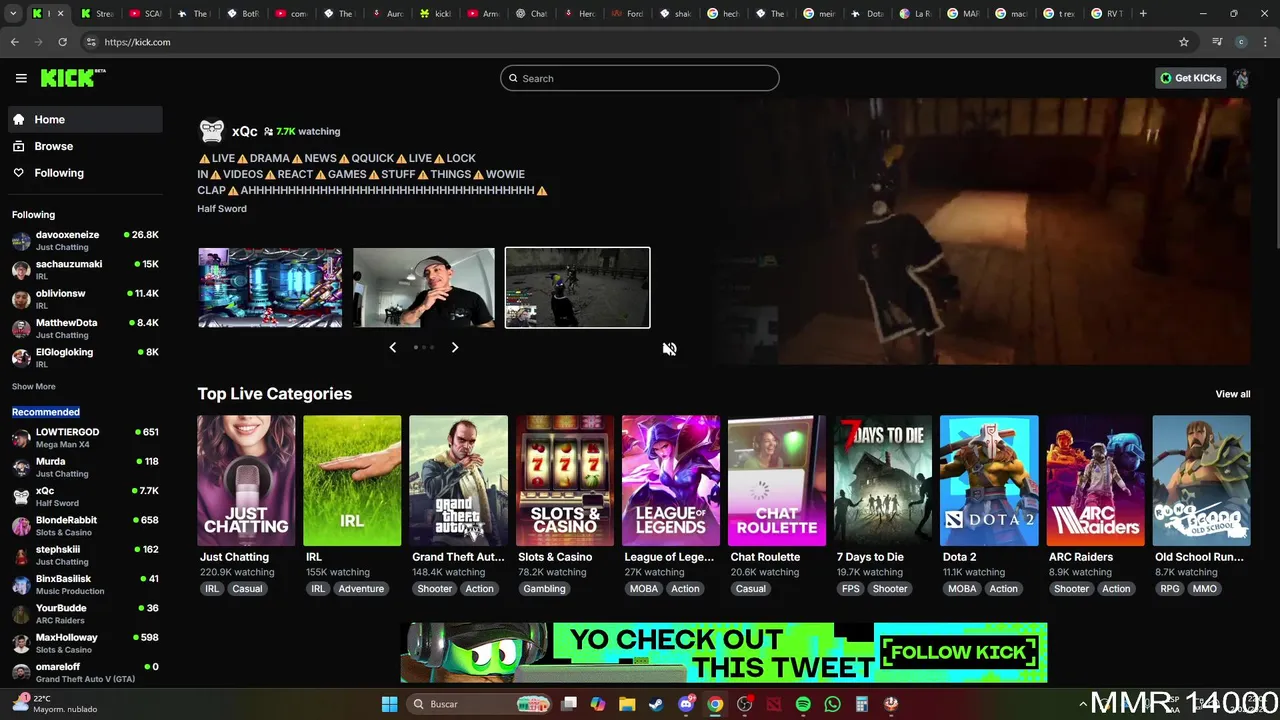
Task: Open LOWTIERGOD in Recommended list
Action: click(85, 438)
